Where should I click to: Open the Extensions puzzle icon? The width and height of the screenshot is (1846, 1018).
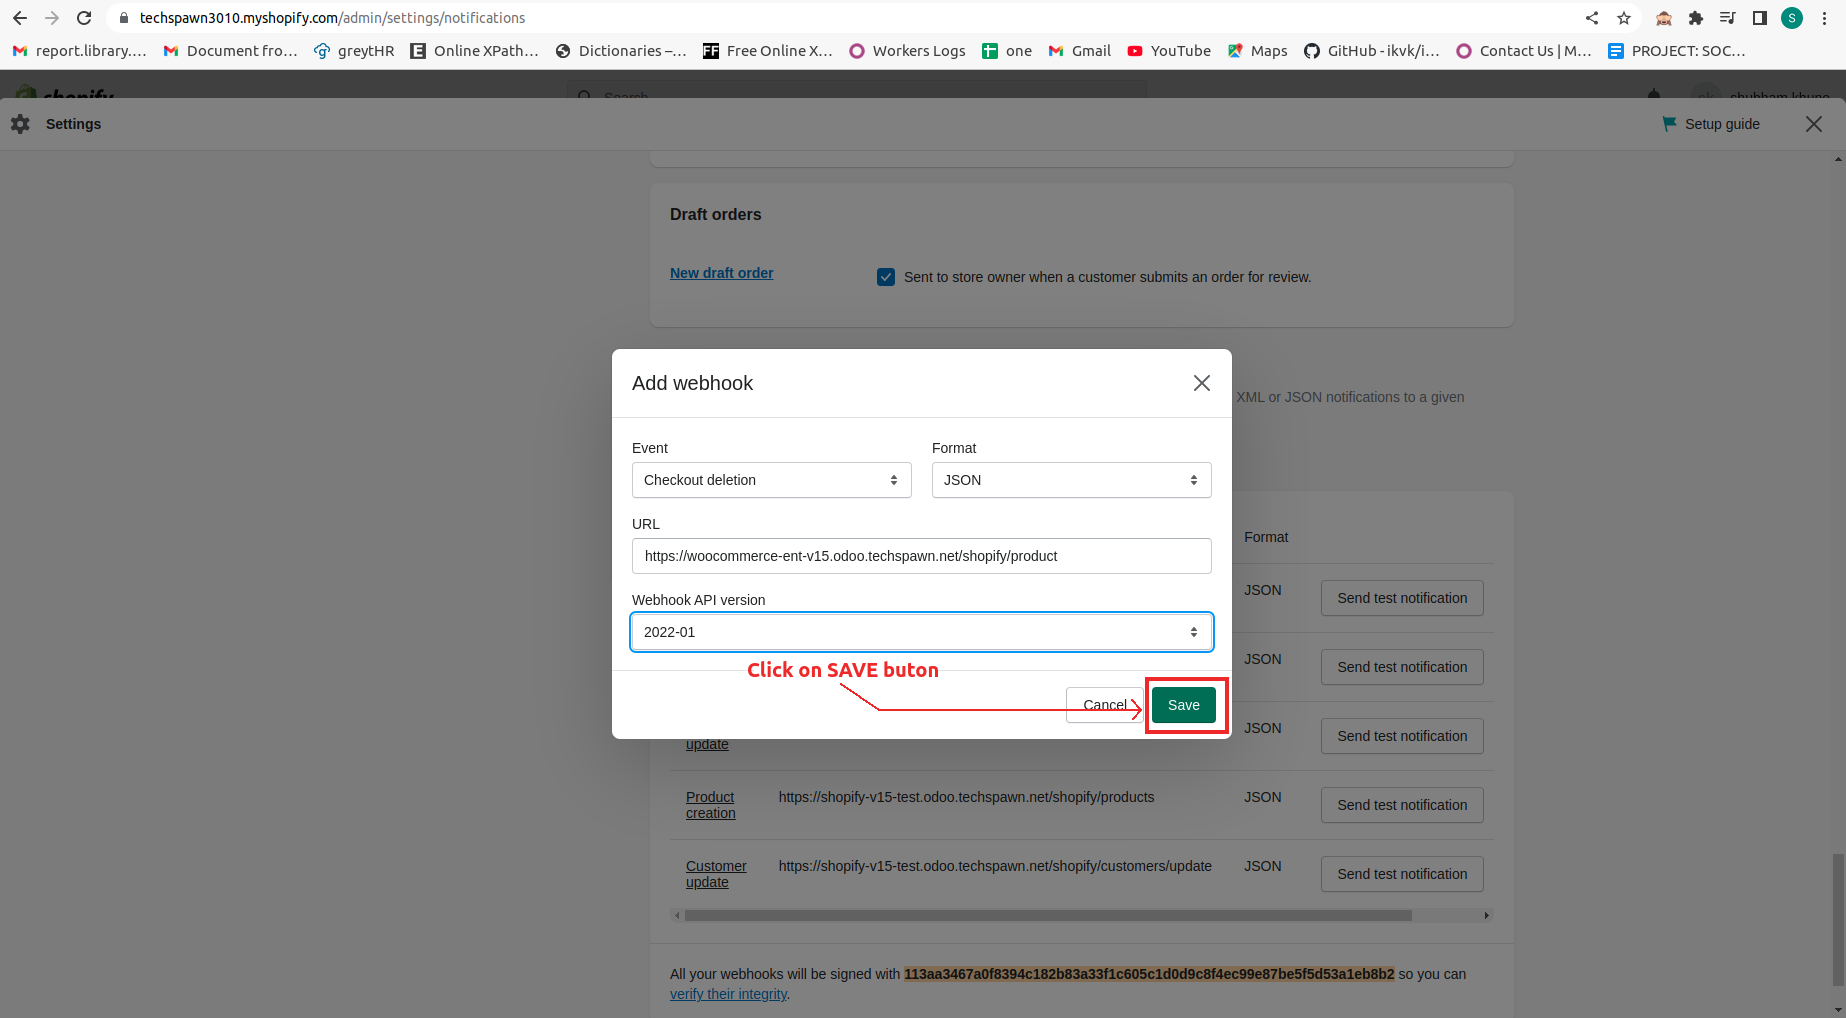(x=1696, y=17)
